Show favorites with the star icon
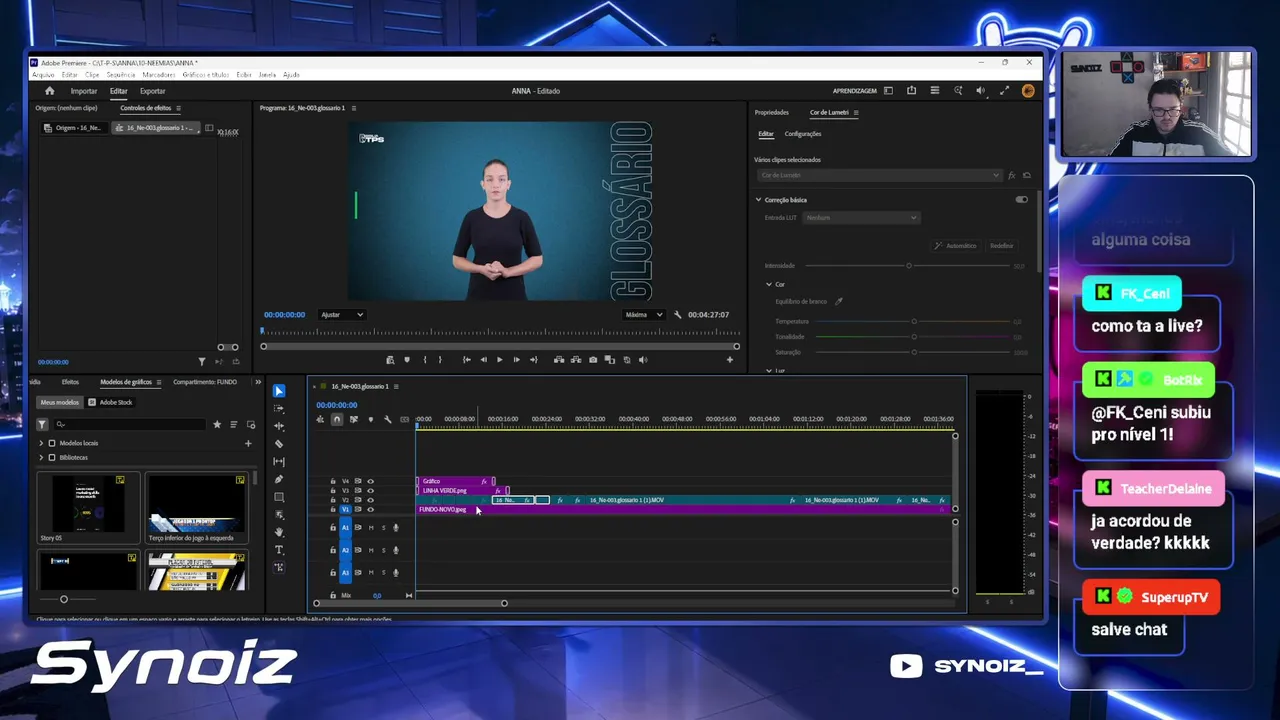1280x720 pixels. pos(217,425)
